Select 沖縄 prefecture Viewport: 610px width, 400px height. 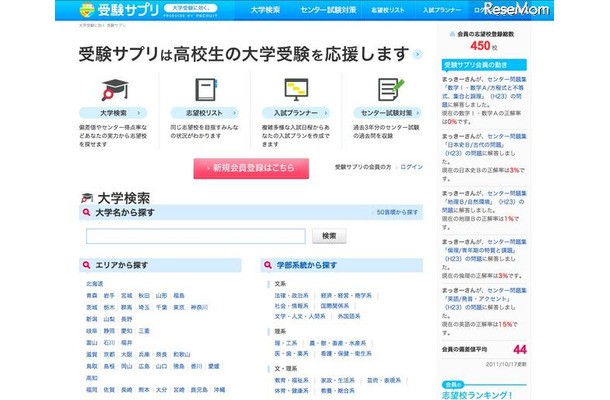coord(219,389)
